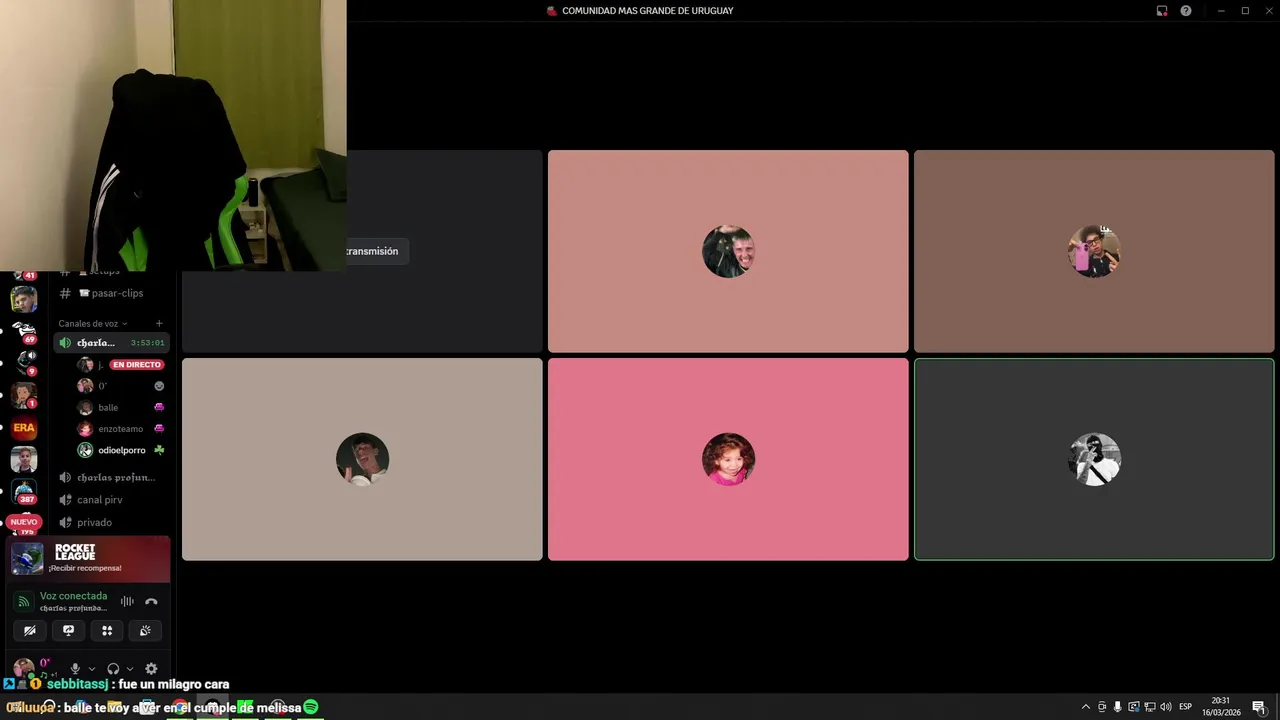The image size is (1280, 720).
Task: Open voice noise suppression waveform icon
Action: point(127,601)
